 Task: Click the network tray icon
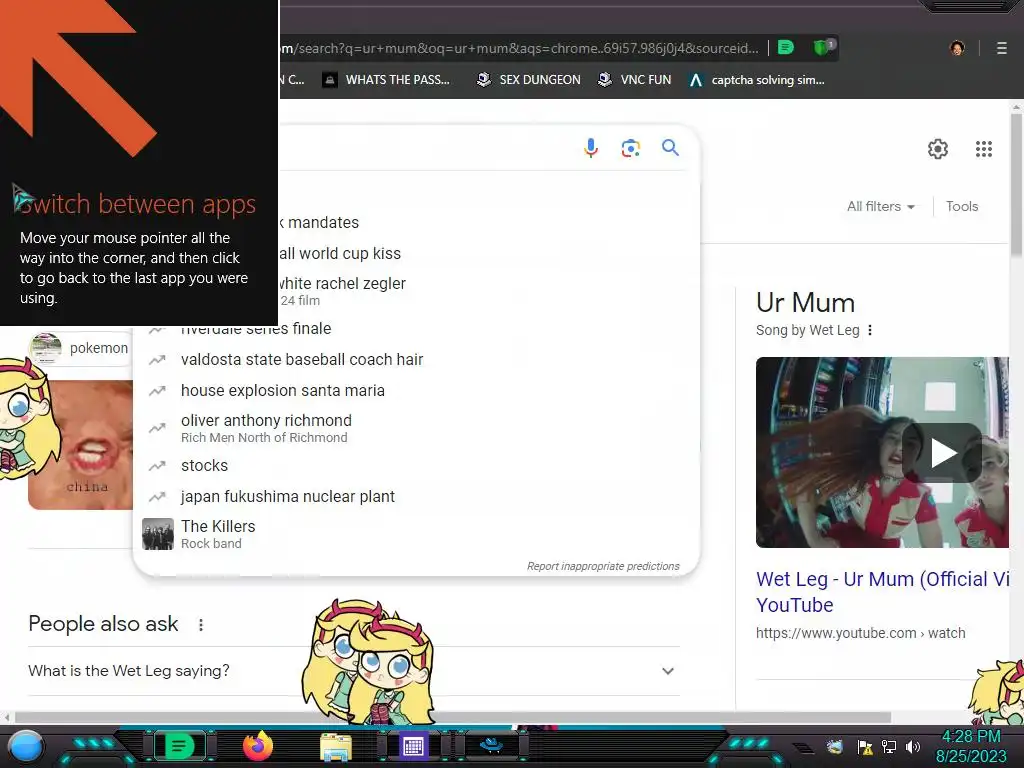(889, 747)
